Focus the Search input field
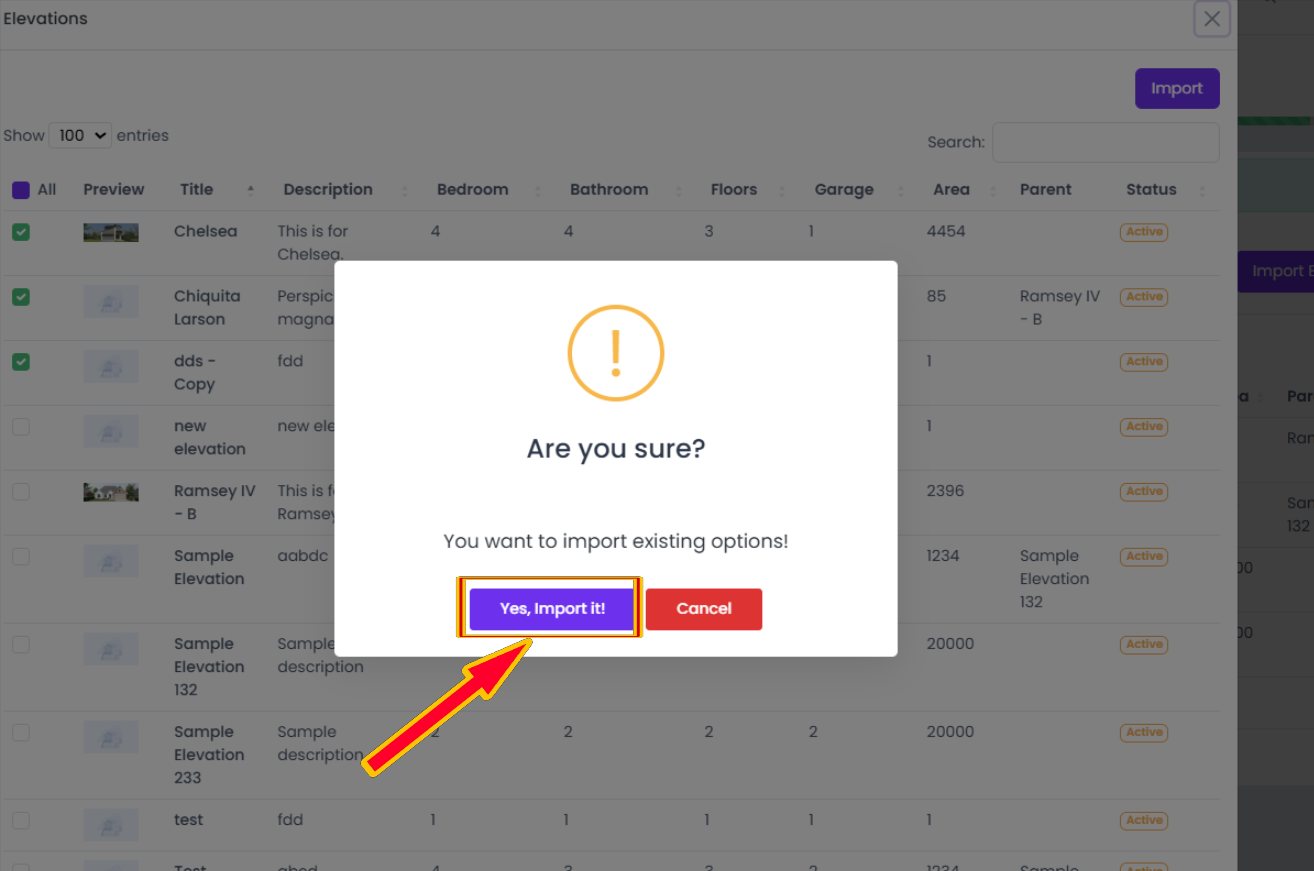 pos(1106,142)
